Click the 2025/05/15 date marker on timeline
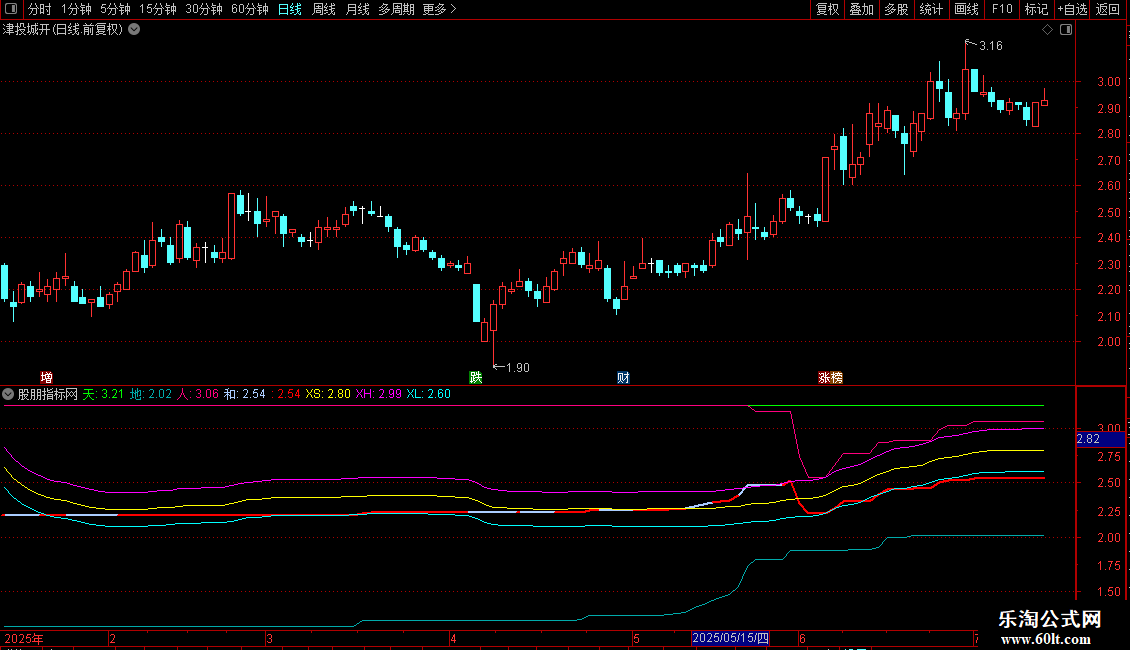 point(731,637)
